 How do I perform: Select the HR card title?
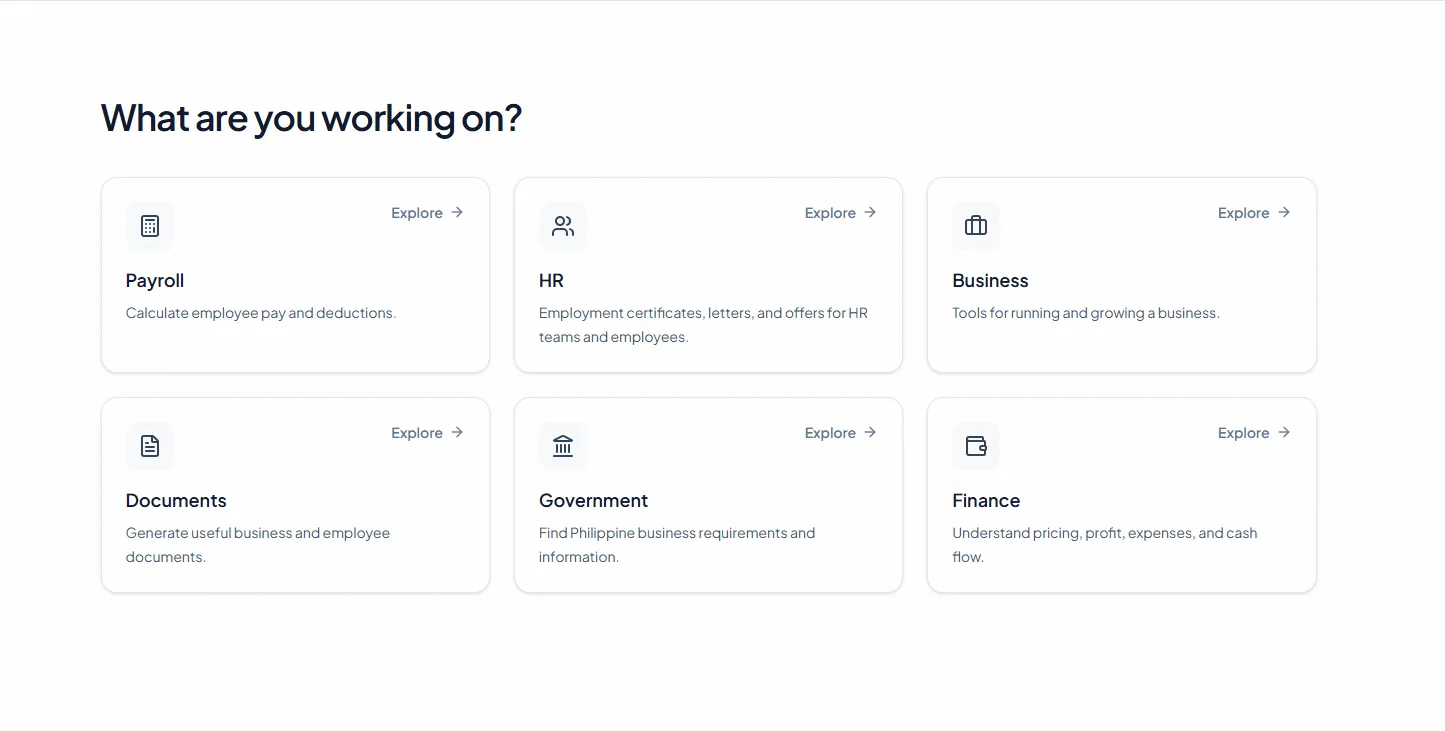[551, 281]
